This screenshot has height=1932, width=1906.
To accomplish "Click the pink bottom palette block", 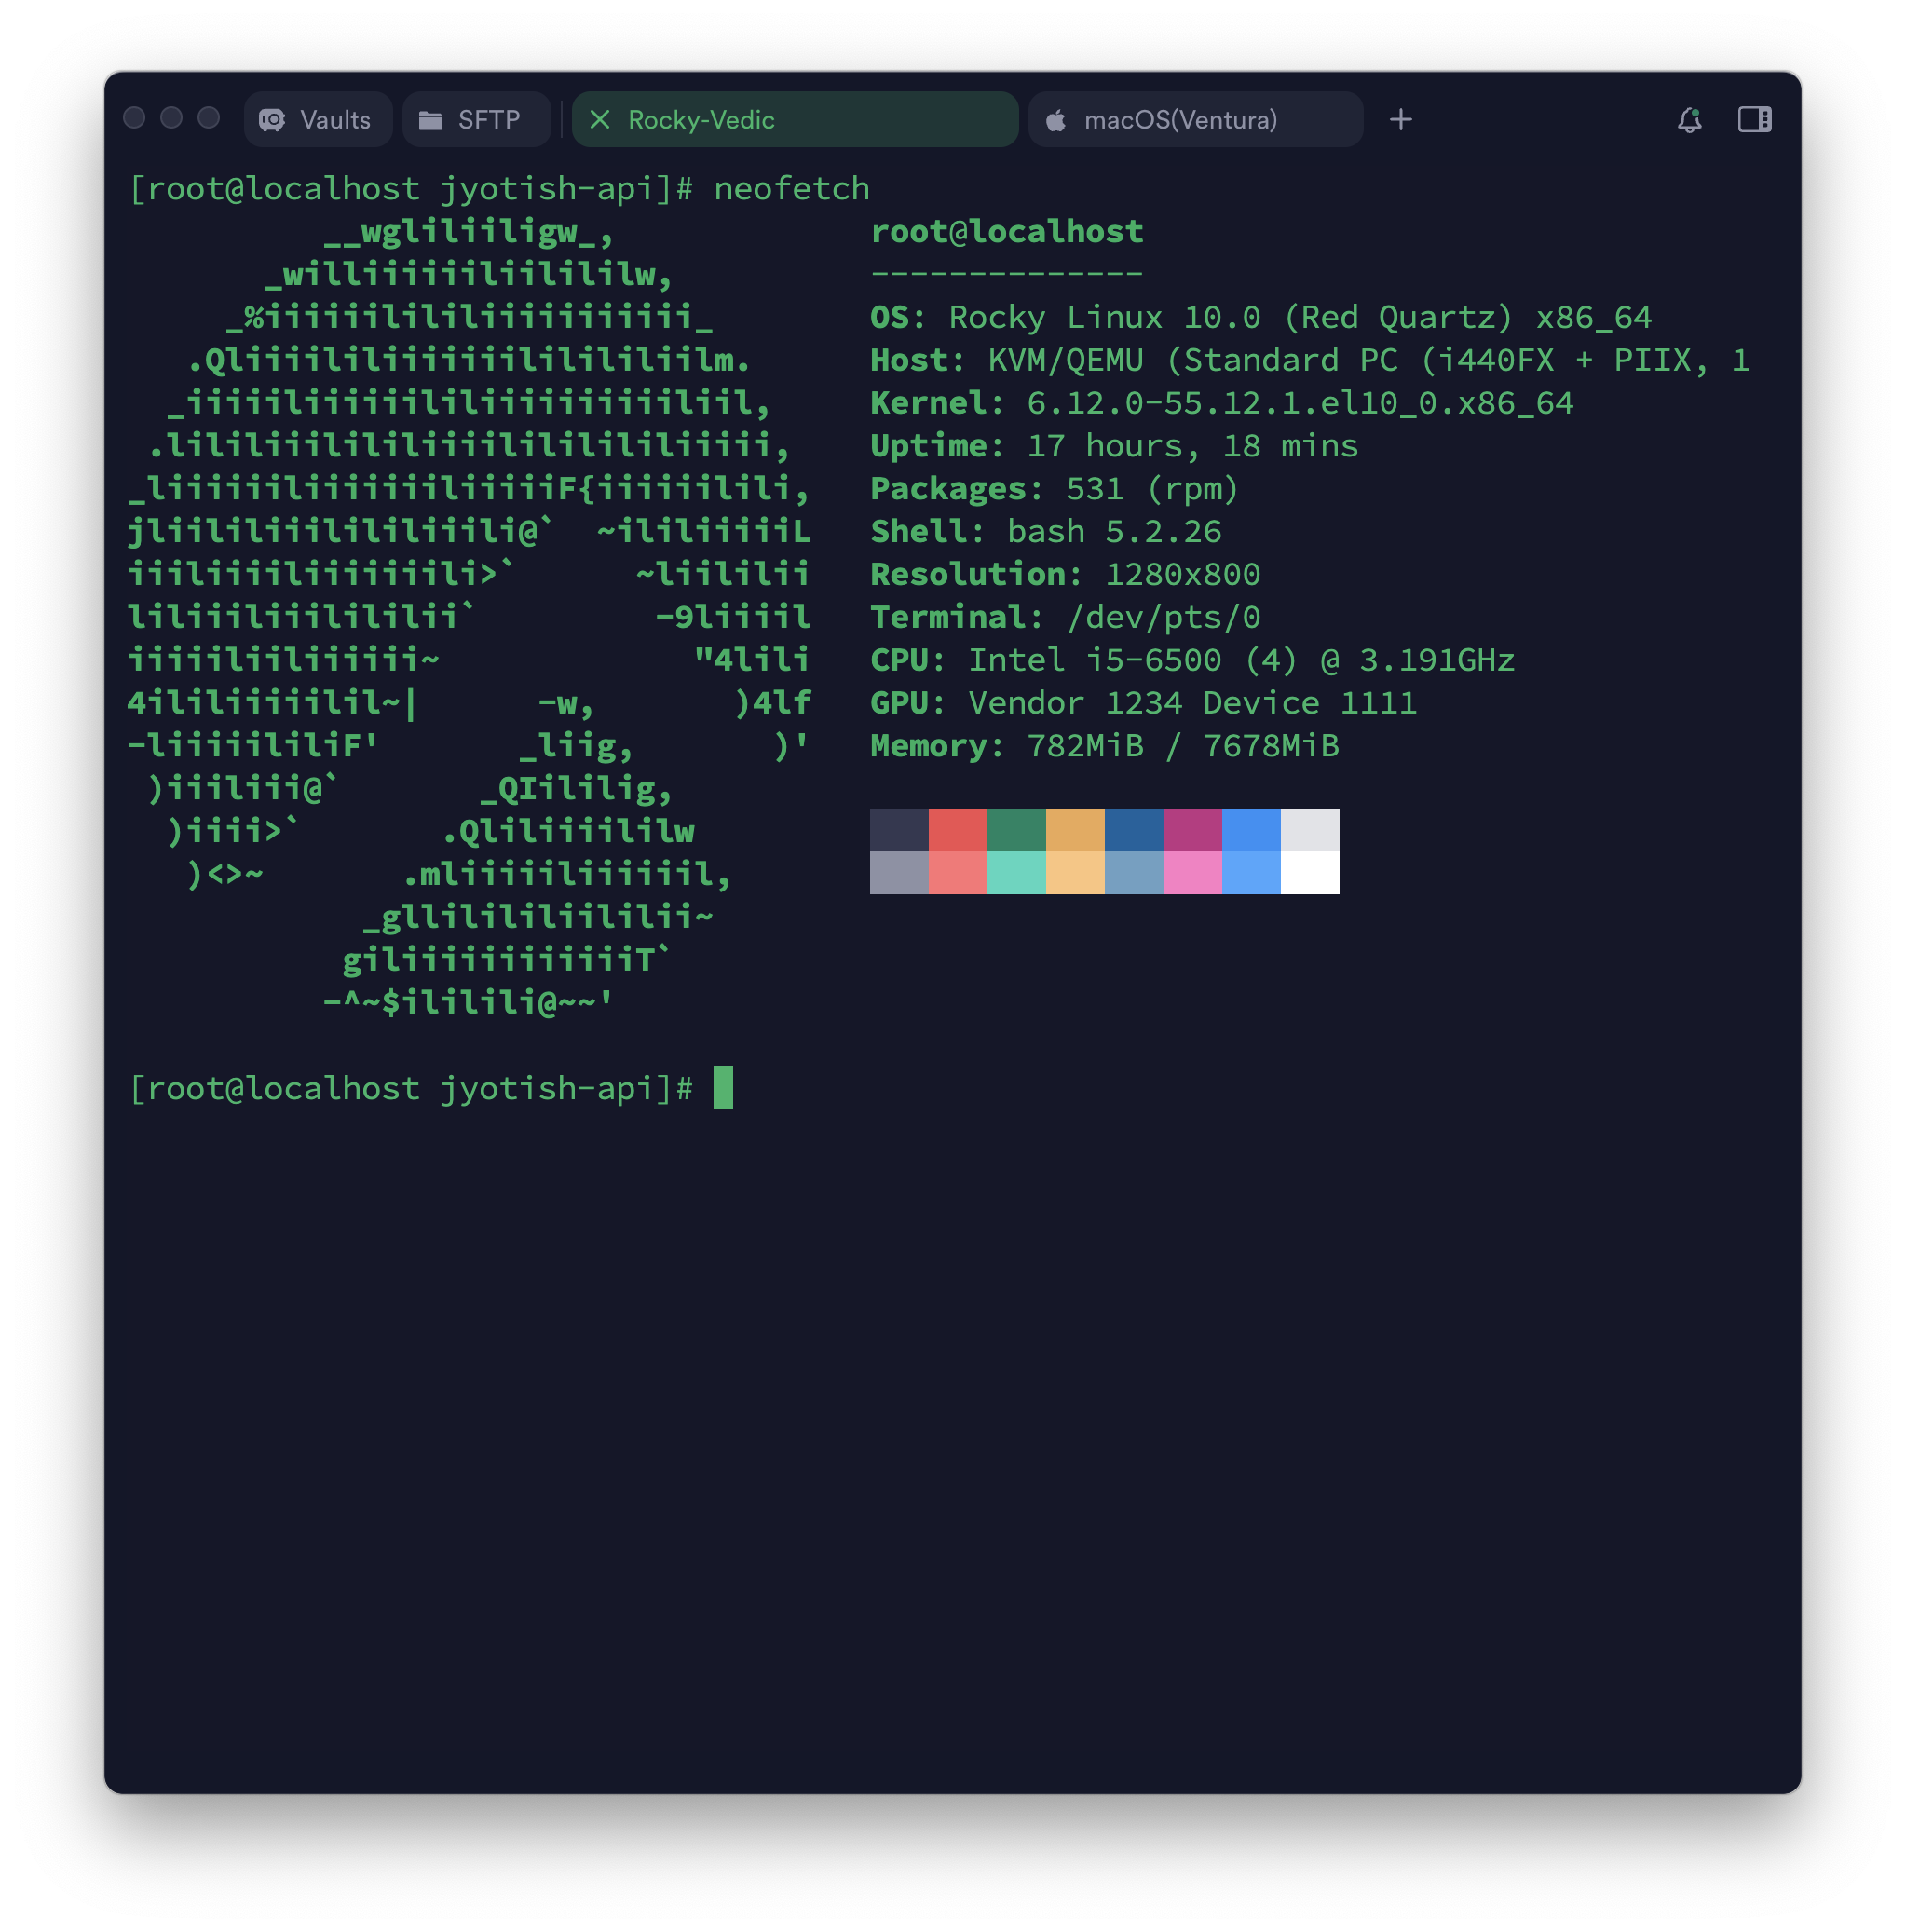I will pos(1193,873).
